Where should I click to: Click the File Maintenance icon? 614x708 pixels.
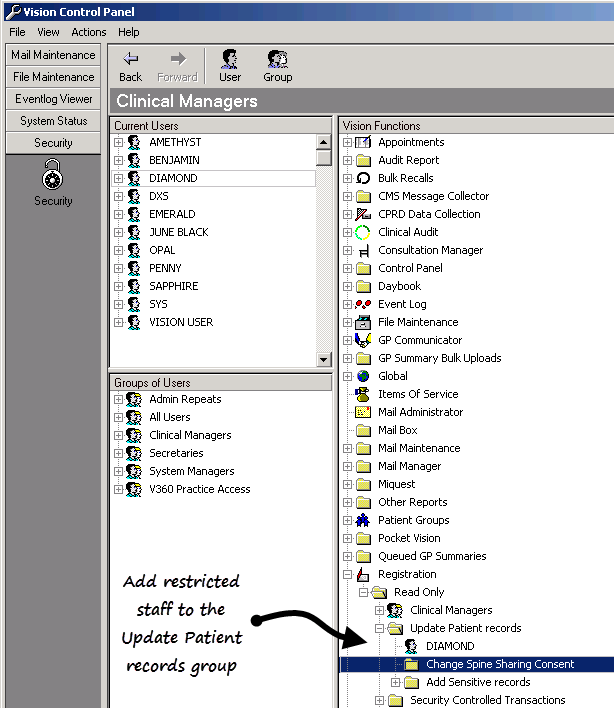point(363,322)
